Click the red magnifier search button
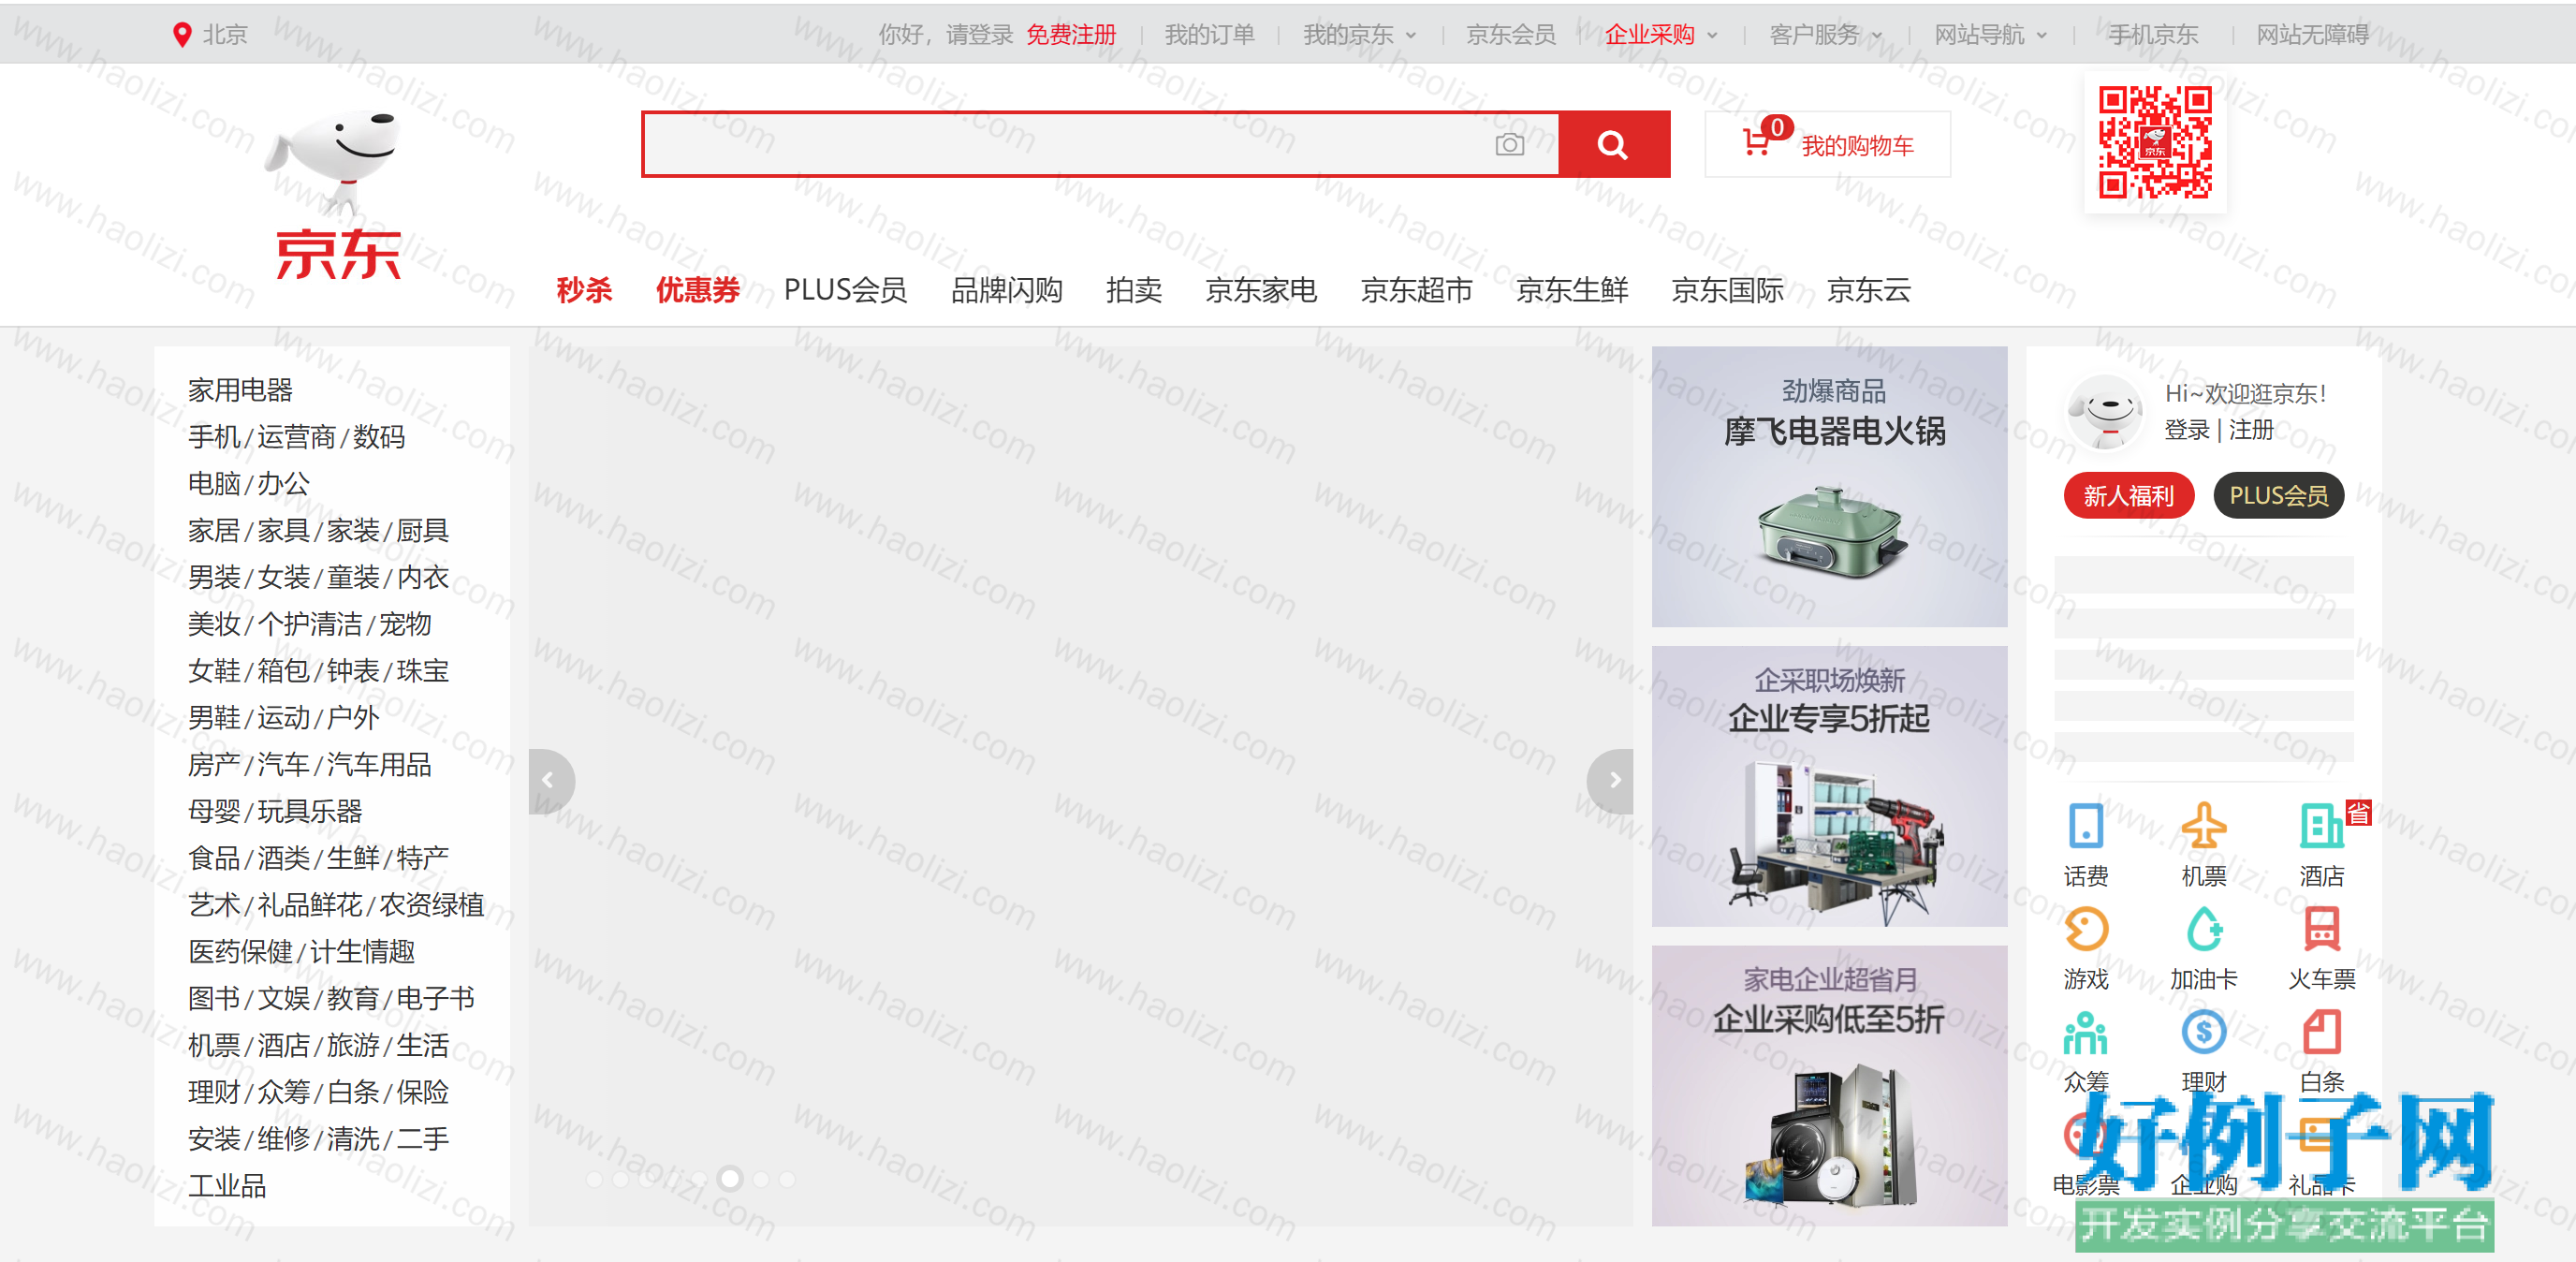The height and width of the screenshot is (1262, 2576). click(1614, 145)
